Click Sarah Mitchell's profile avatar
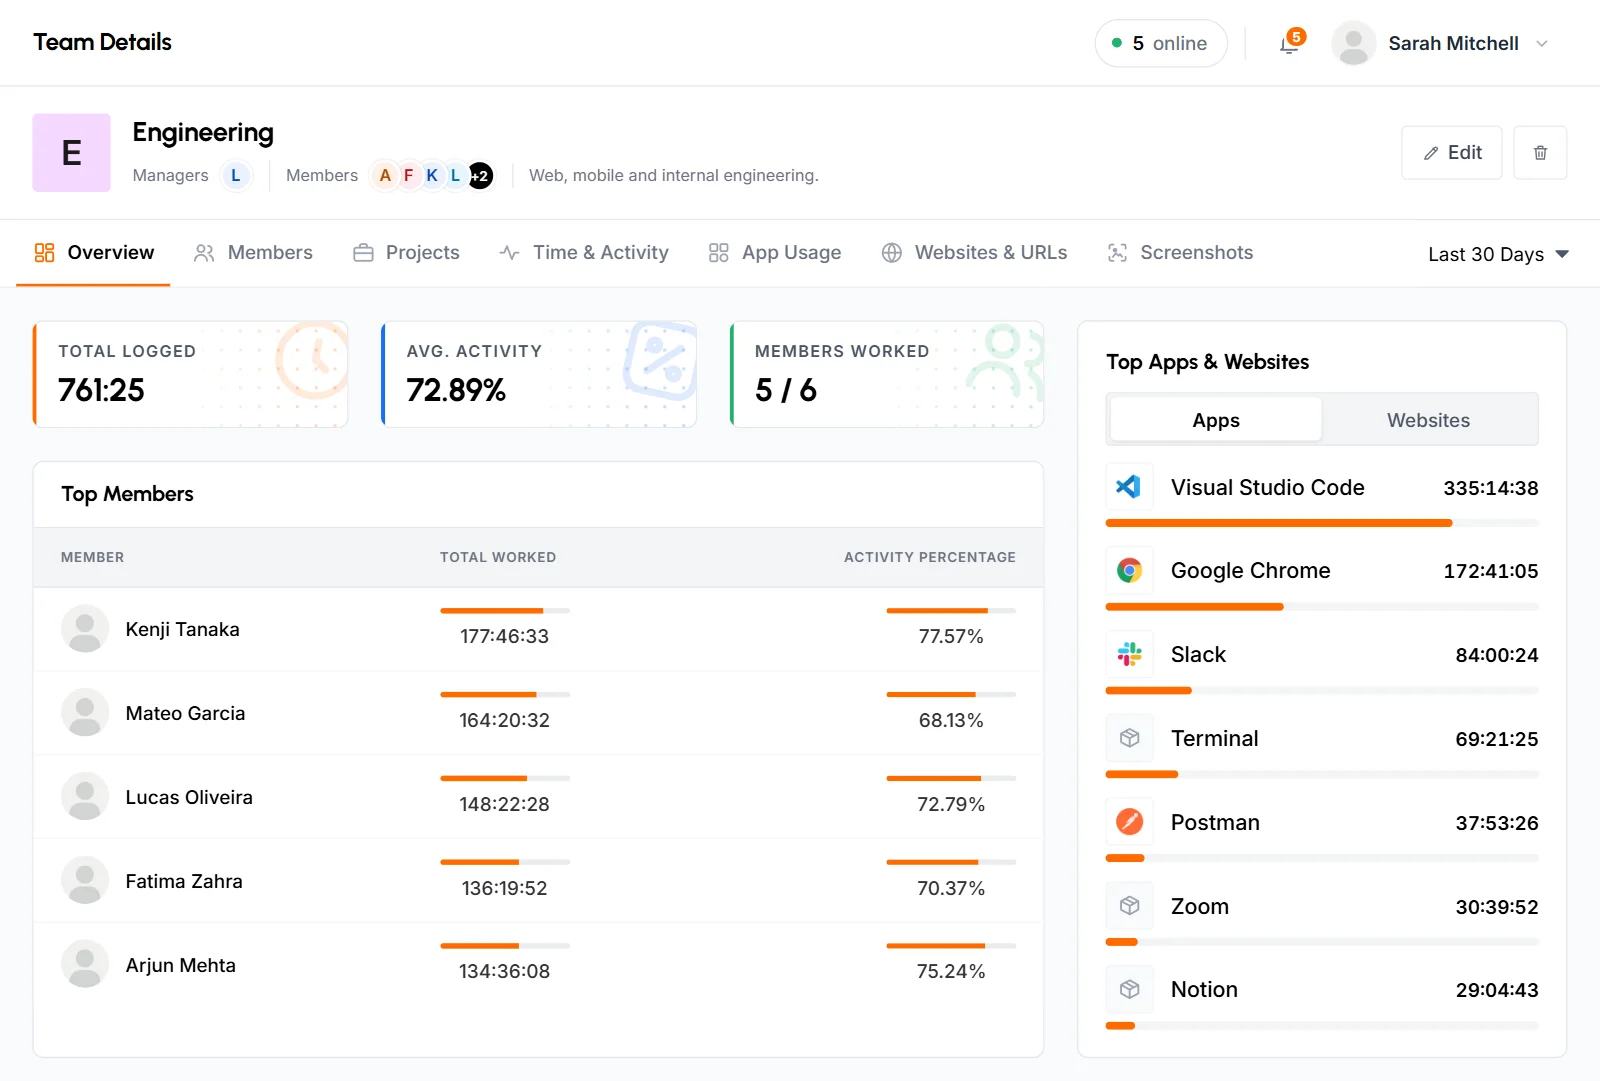Screen dimensions: 1600x1081 (1353, 44)
